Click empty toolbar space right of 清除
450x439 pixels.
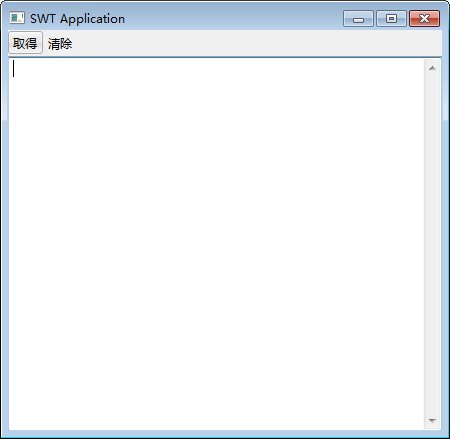pyautogui.click(x=258, y=43)
